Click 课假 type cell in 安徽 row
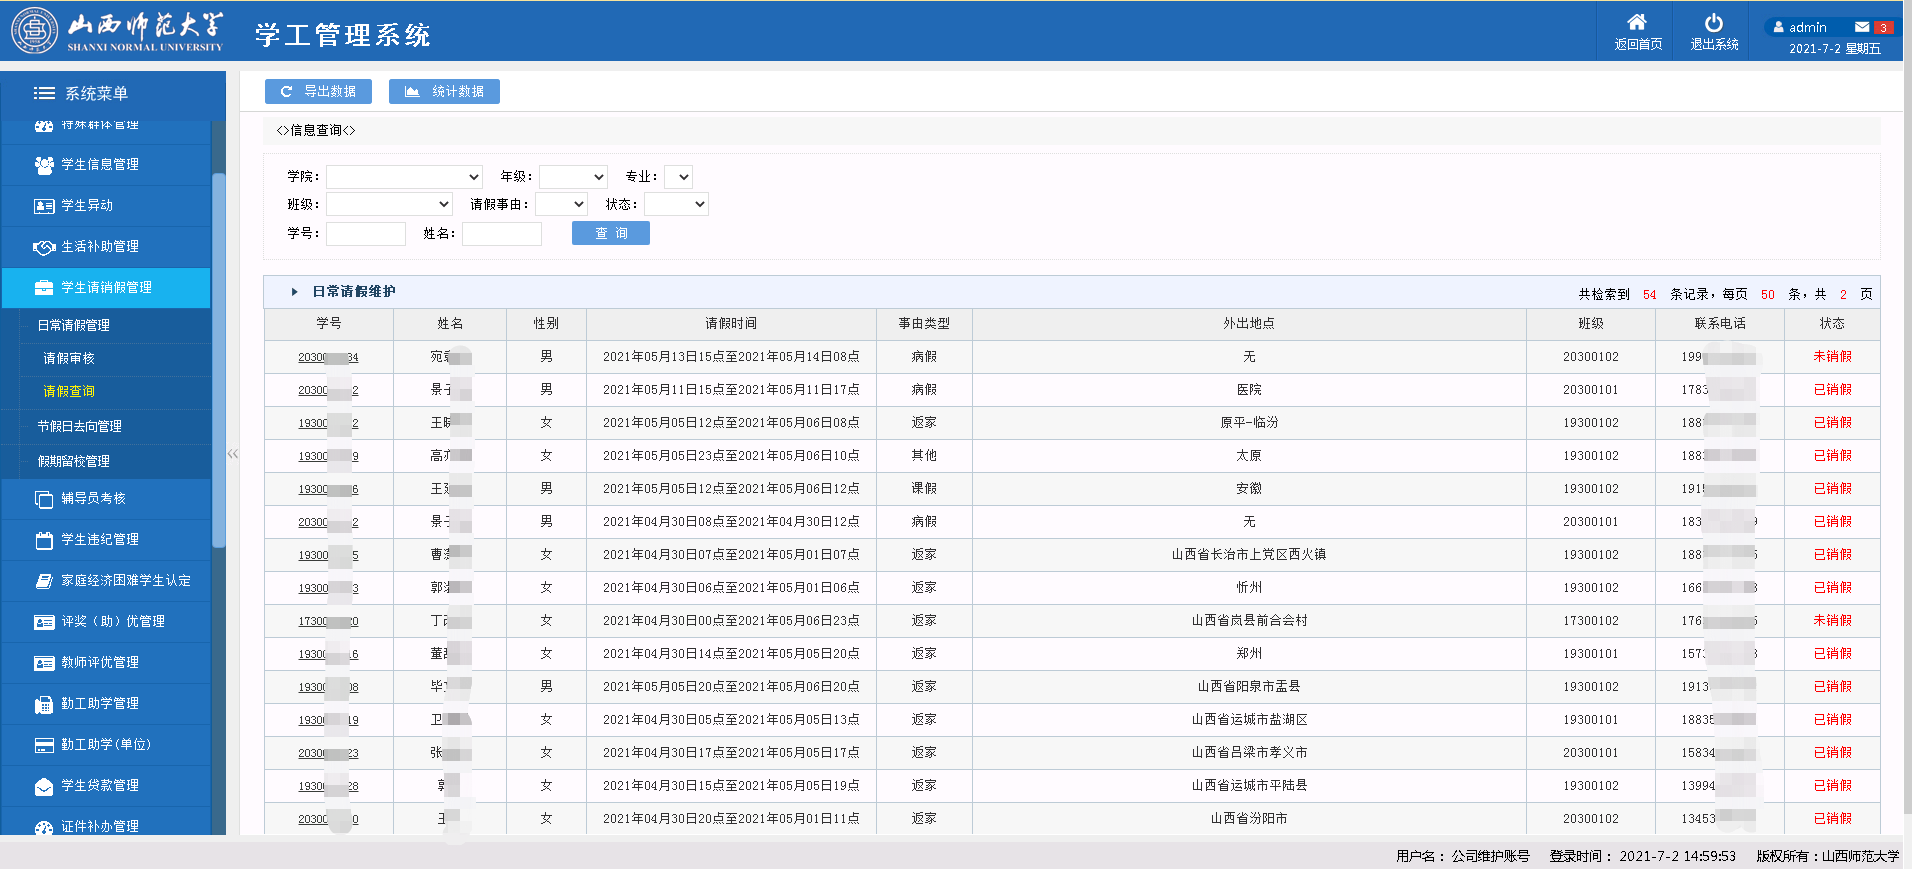The width and height of the screenshot is (1912, 869). click(x=924, y=489)
